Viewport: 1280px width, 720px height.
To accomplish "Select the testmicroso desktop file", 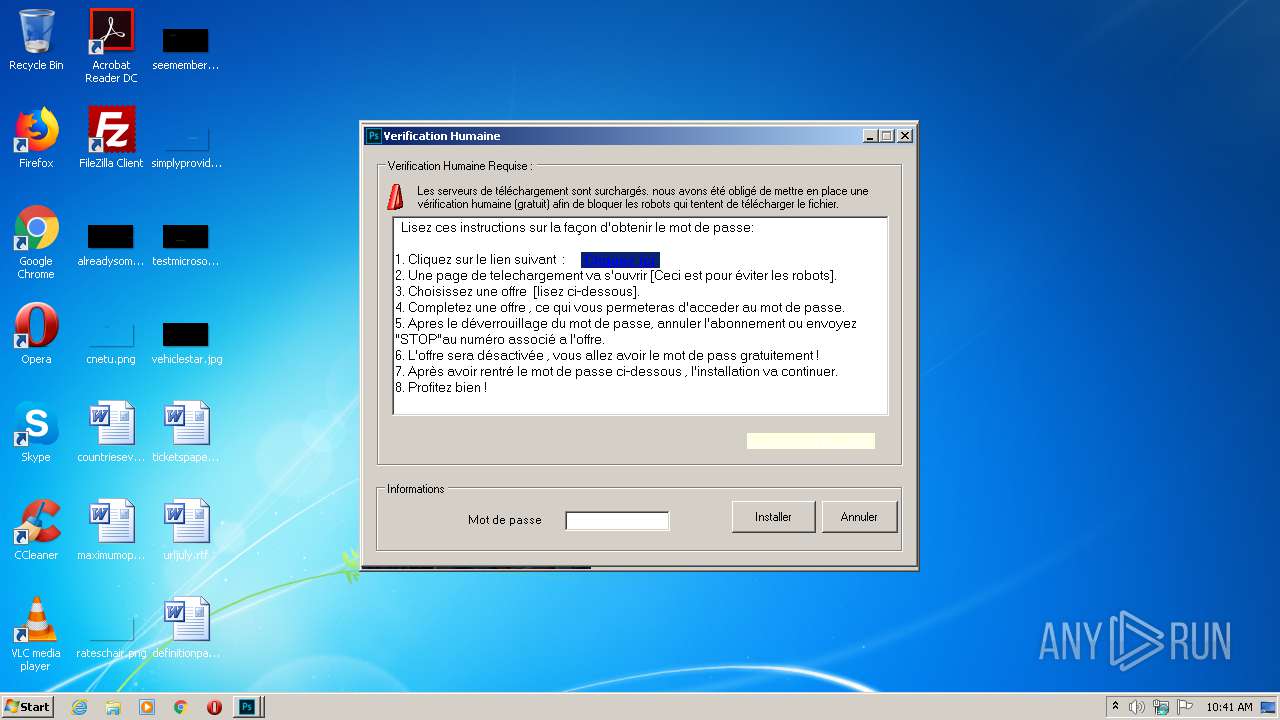I will tap(186, 243).
